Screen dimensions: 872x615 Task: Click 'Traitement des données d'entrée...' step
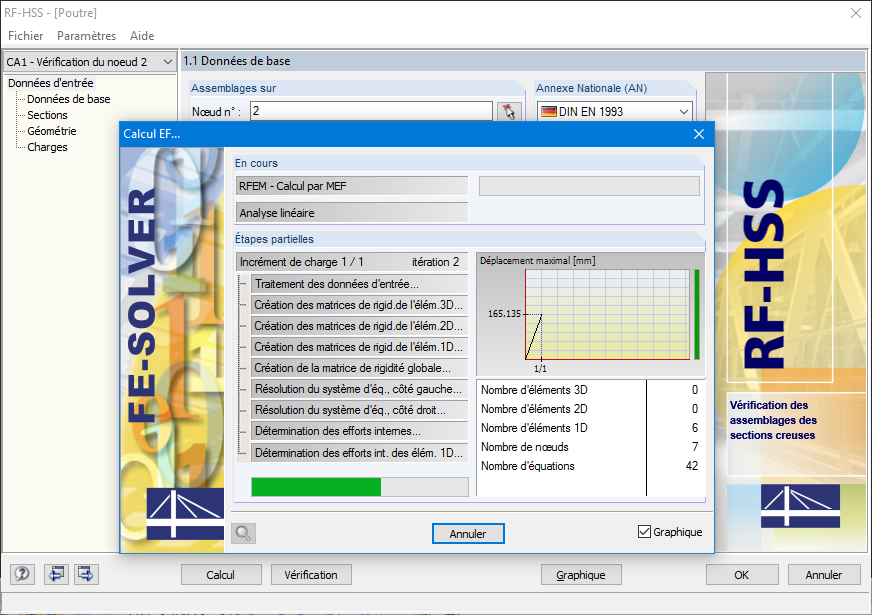pyautogui.click(x=359, y=284)
